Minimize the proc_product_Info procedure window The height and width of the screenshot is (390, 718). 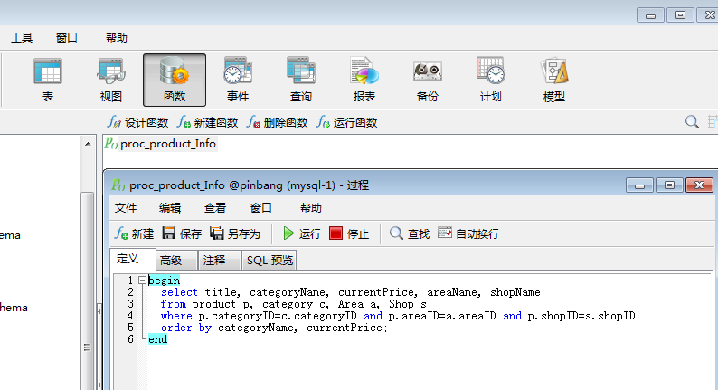tap(640, 185)
